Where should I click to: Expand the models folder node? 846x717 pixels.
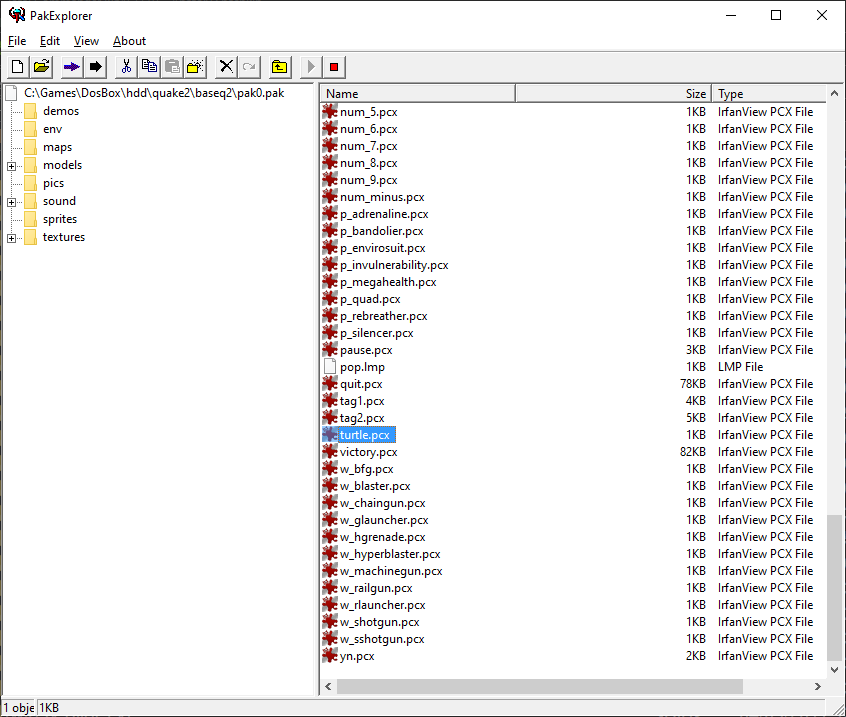(x=11, y=166)
